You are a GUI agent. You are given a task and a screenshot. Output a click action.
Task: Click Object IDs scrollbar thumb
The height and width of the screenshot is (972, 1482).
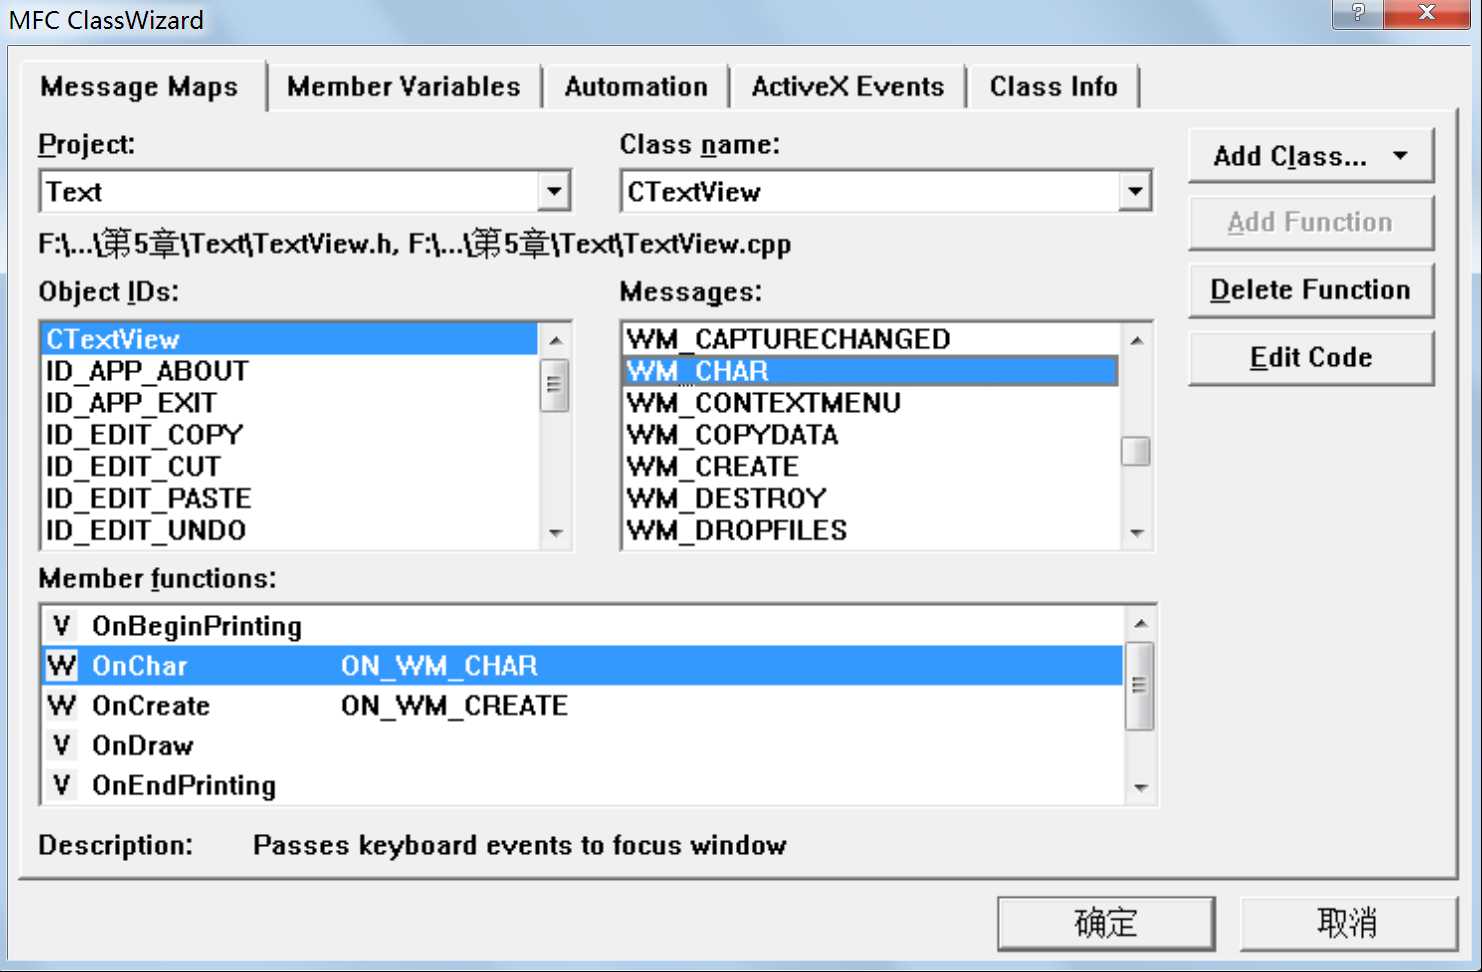(x=555, y=386)
